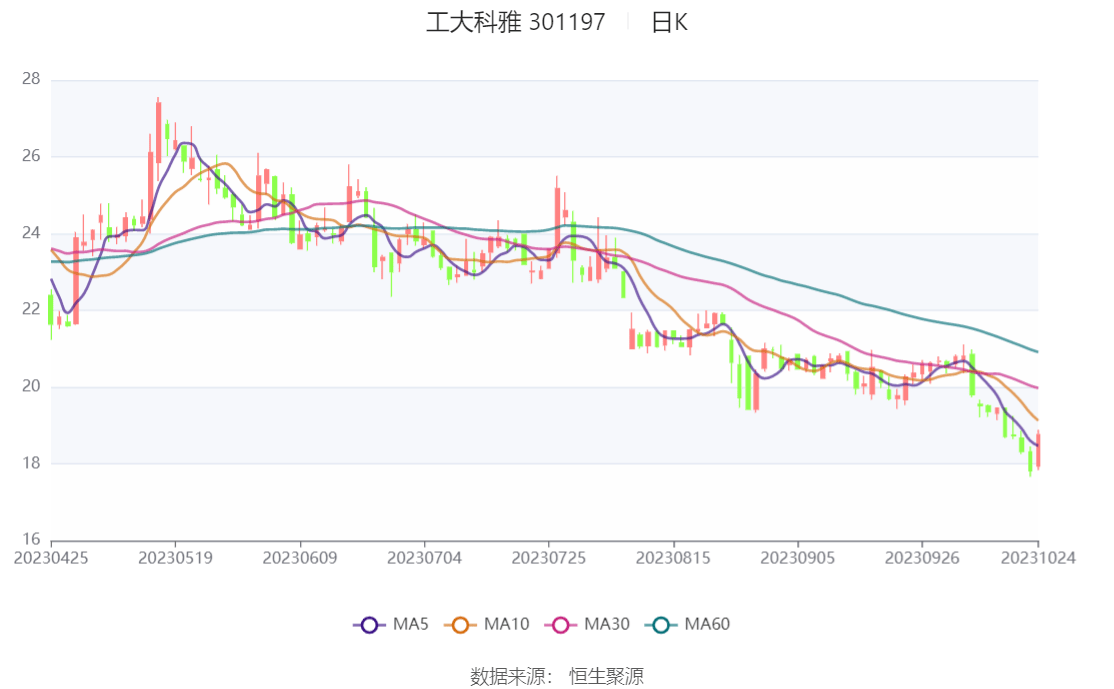
Task: Click the 28 price axis label
Action: click(31, 79)
